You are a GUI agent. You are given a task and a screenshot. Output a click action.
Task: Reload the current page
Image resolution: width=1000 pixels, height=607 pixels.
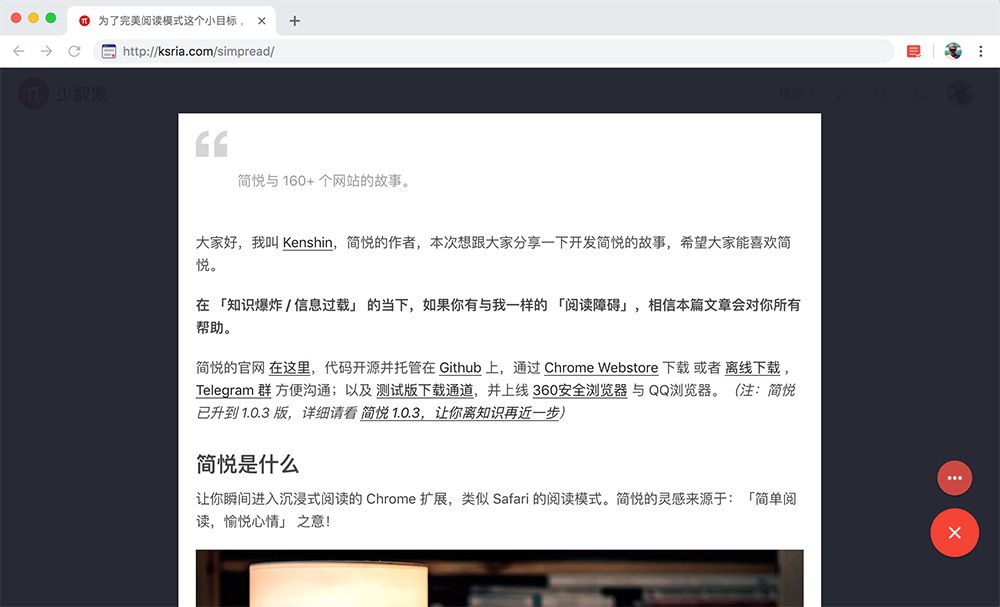tap(75, 51)
